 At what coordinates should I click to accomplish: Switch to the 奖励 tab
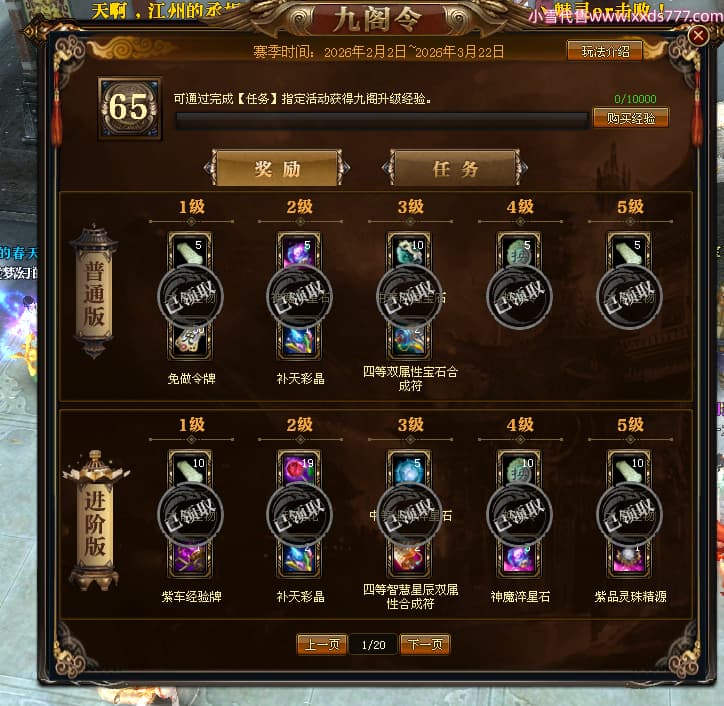tap(277, 169)
